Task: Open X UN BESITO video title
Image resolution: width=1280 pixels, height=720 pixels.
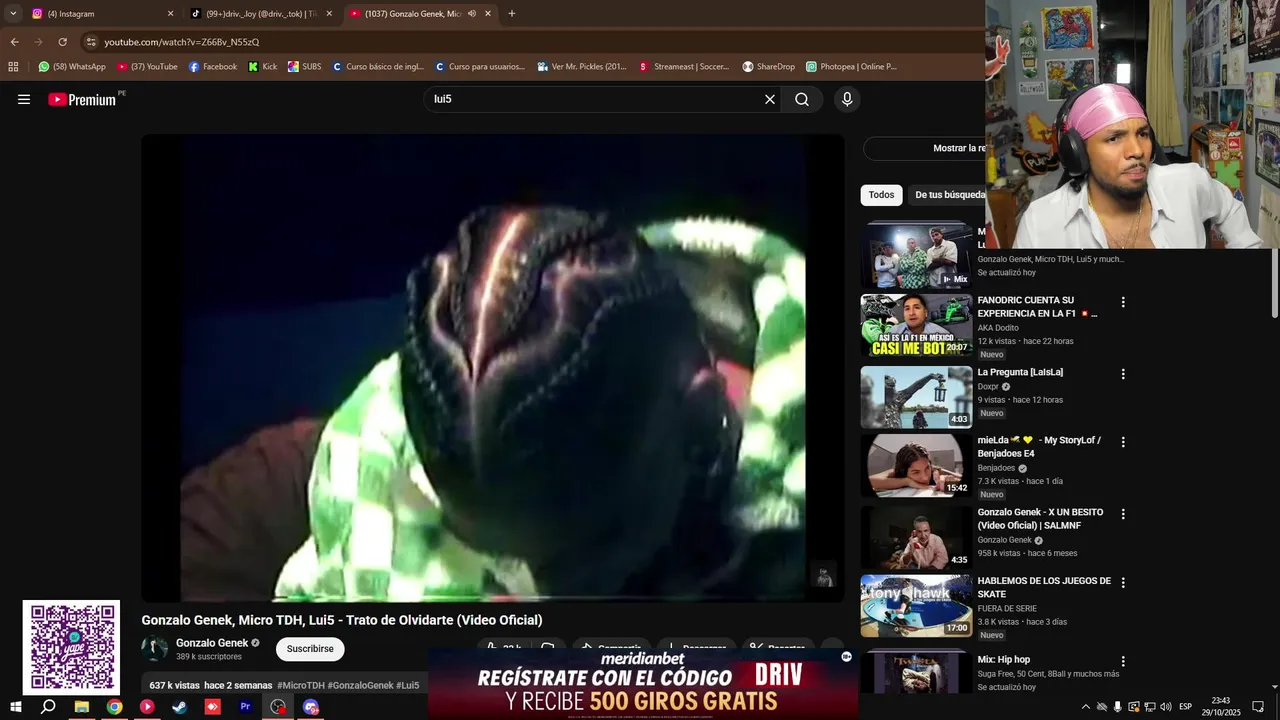Action: click(1040, 519)
